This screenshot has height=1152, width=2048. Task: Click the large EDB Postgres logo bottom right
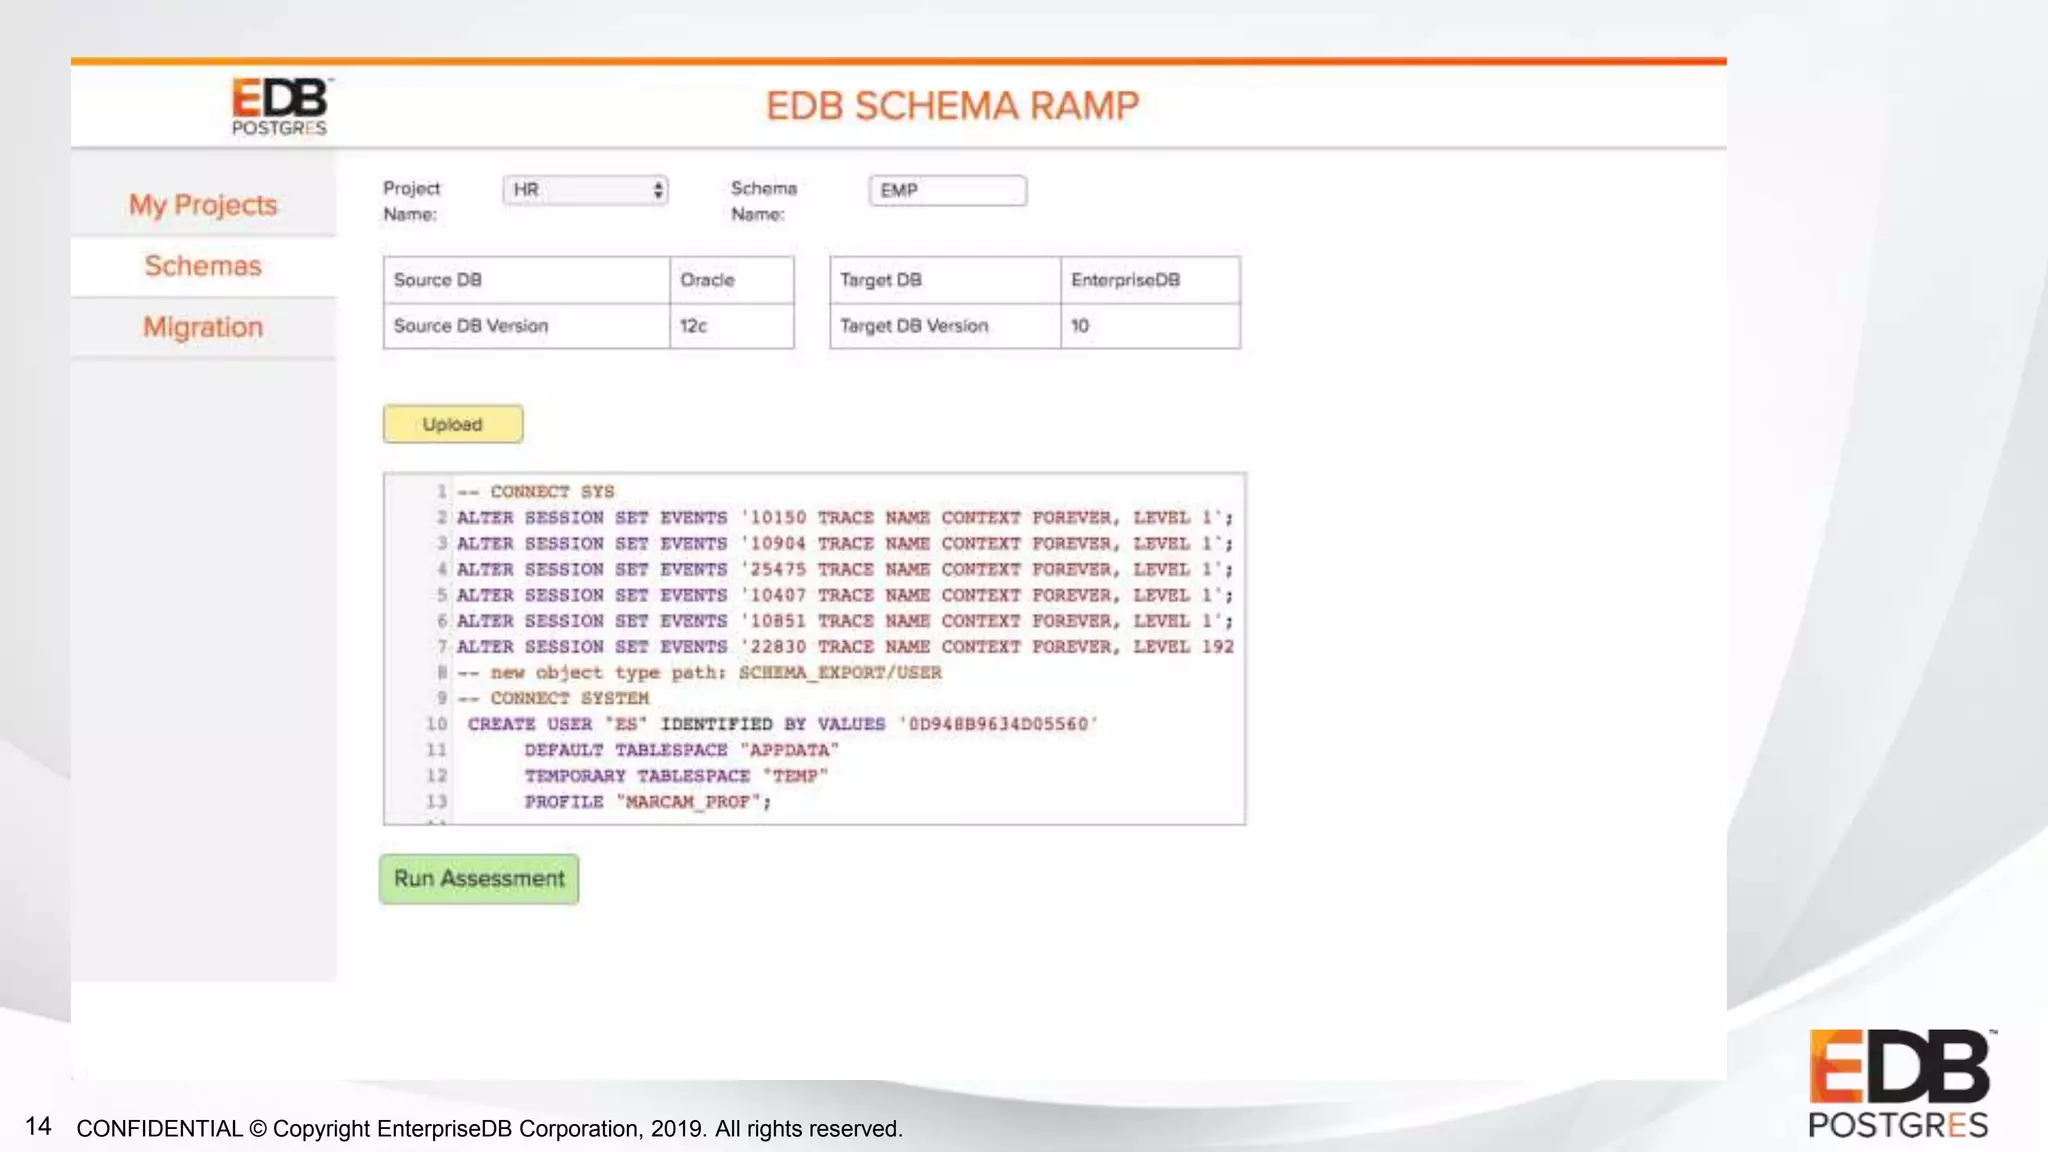[x=1900, y=1083]
